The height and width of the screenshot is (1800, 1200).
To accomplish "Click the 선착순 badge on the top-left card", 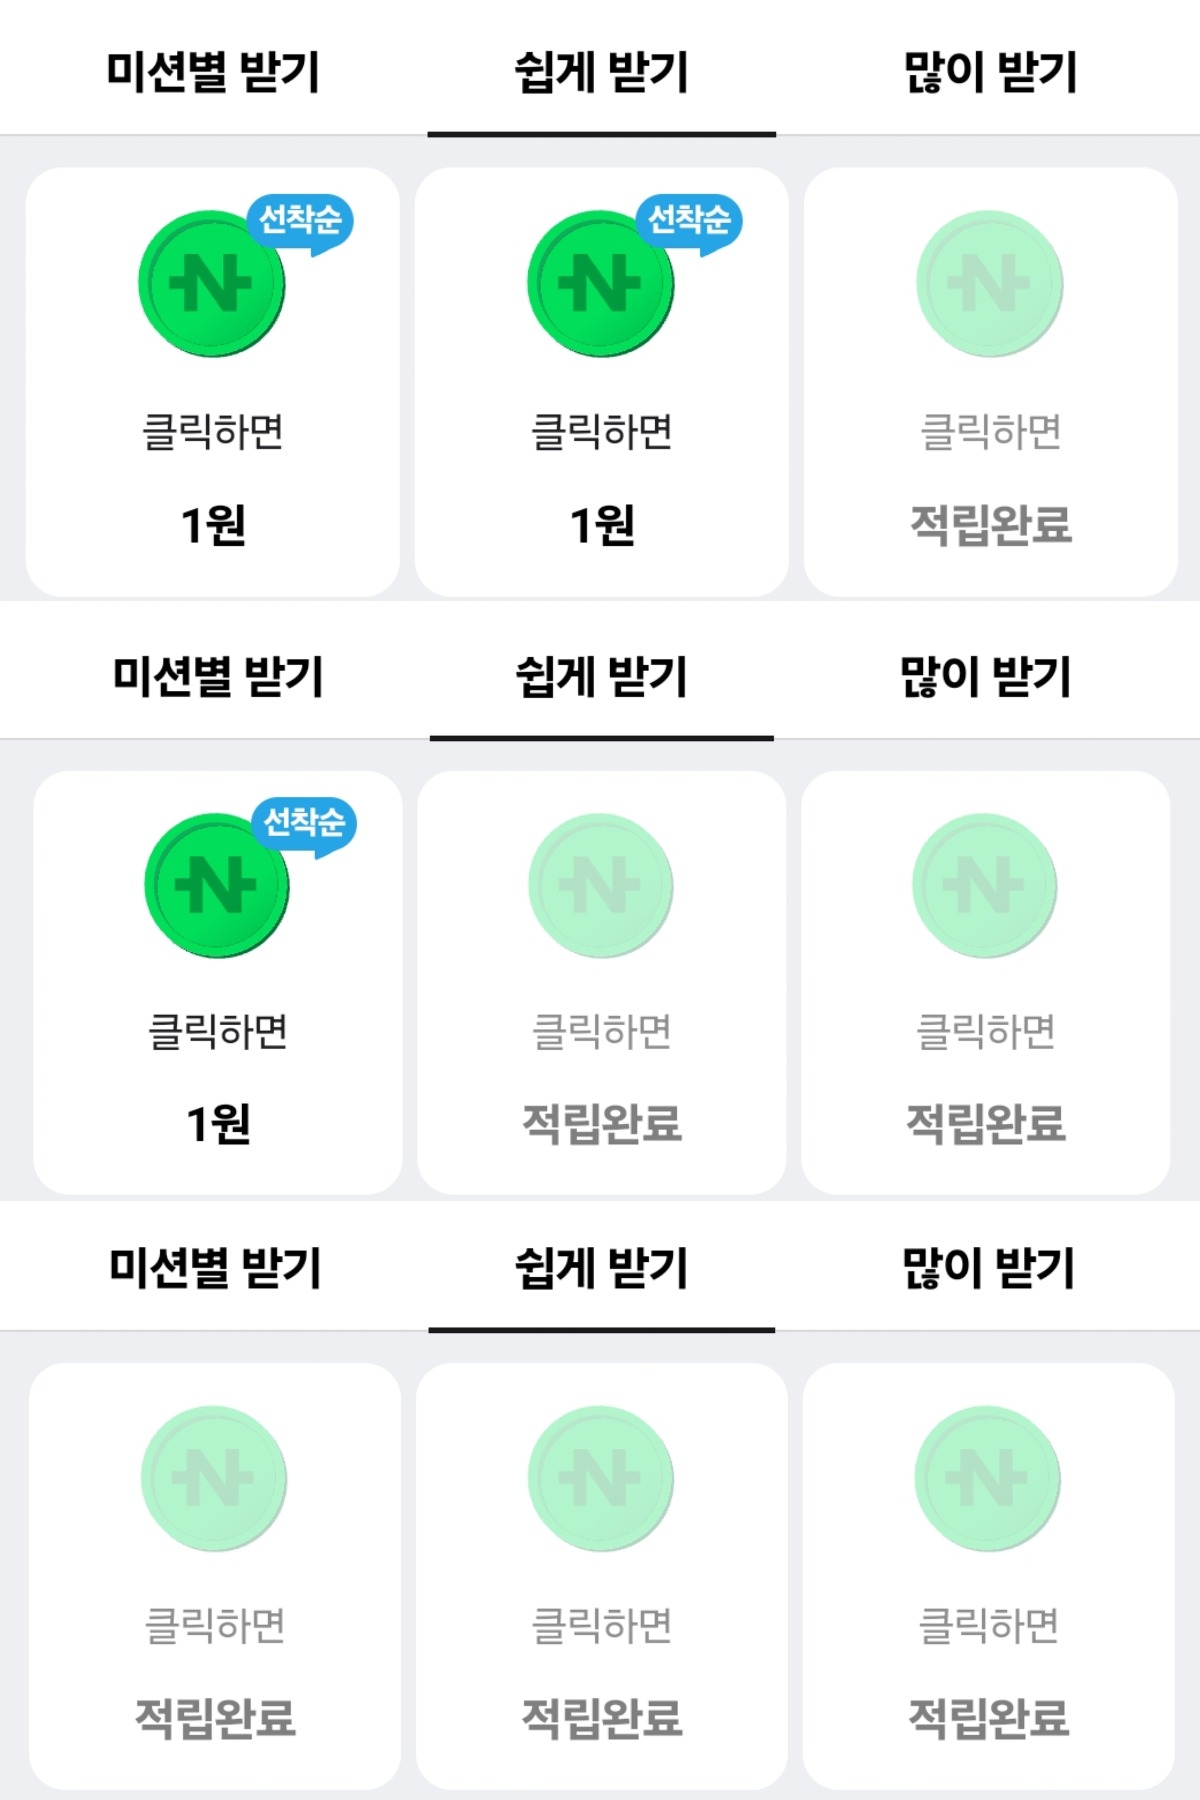I will coord(300,220).
